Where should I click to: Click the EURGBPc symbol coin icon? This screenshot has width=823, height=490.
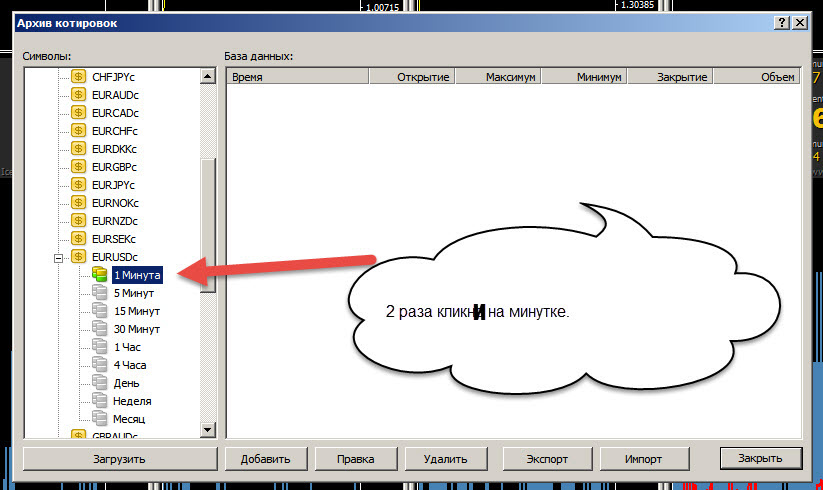[x=78, y=167]
